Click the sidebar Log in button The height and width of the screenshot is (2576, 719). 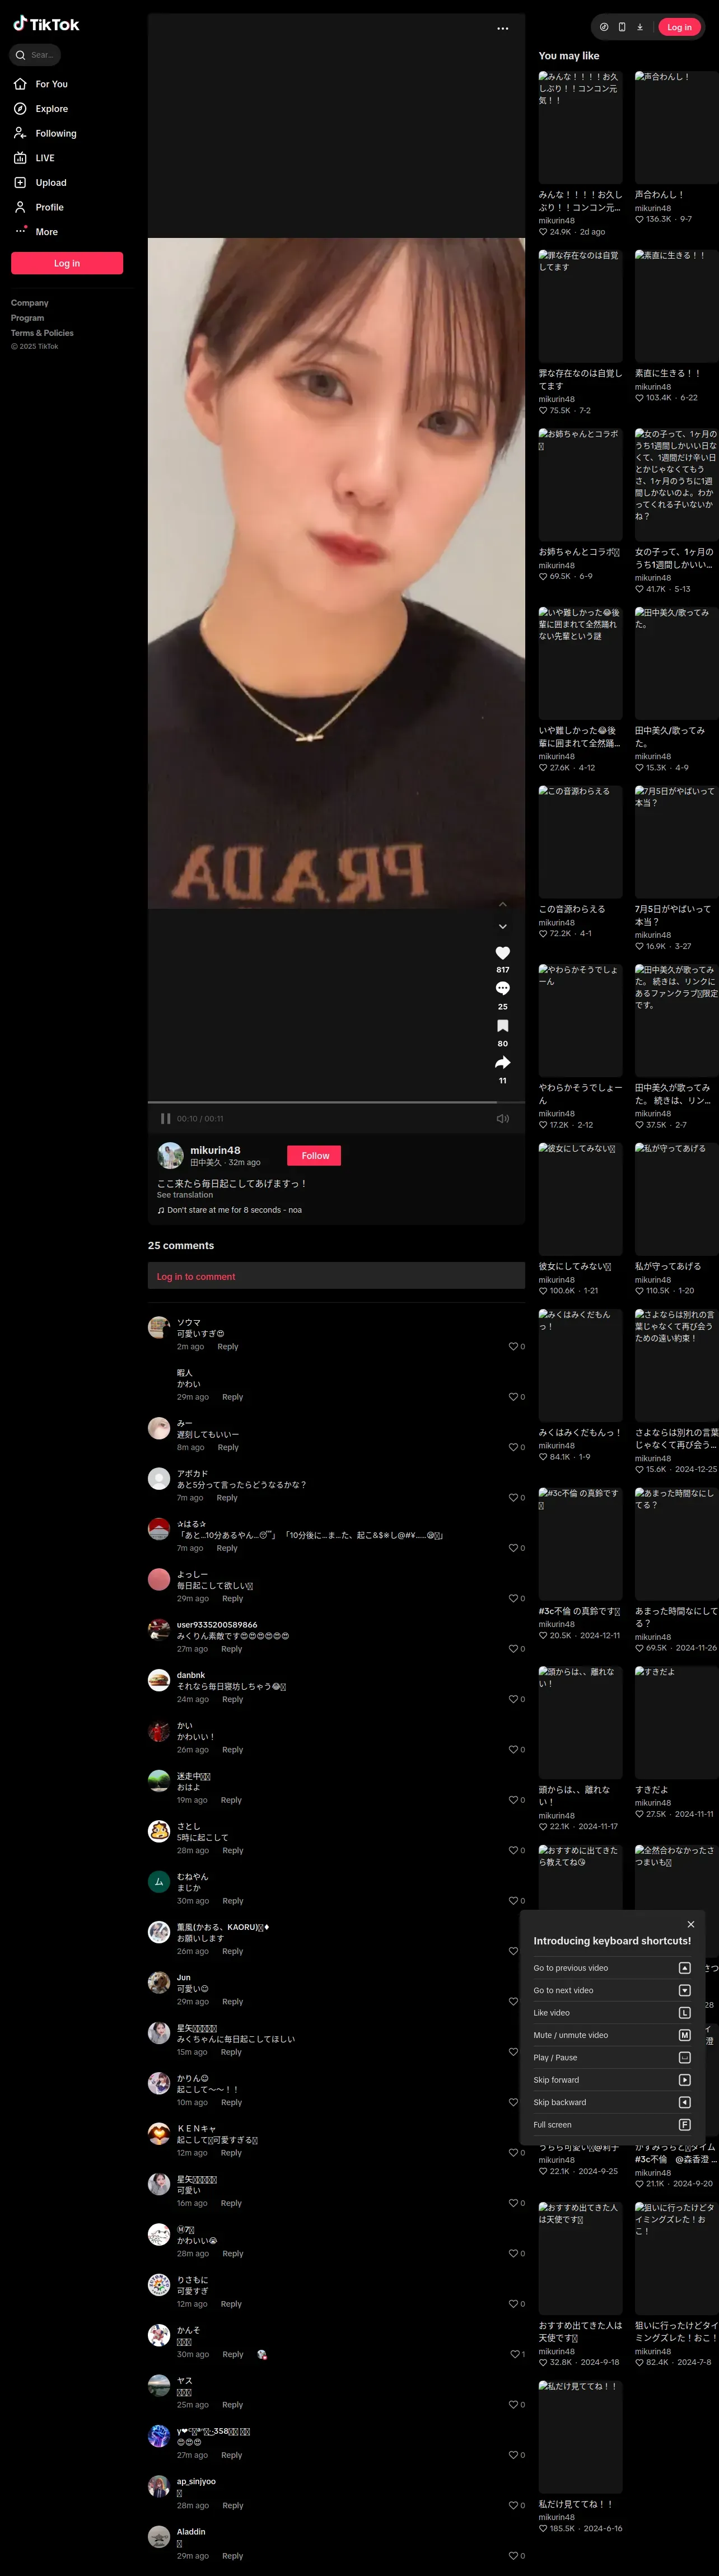[67, 263]
